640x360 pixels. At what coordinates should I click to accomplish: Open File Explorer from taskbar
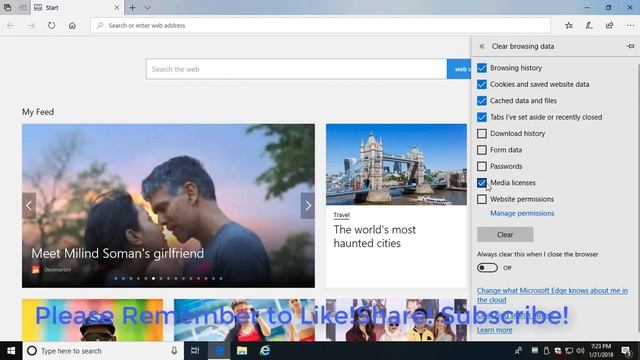pos(242,351)
